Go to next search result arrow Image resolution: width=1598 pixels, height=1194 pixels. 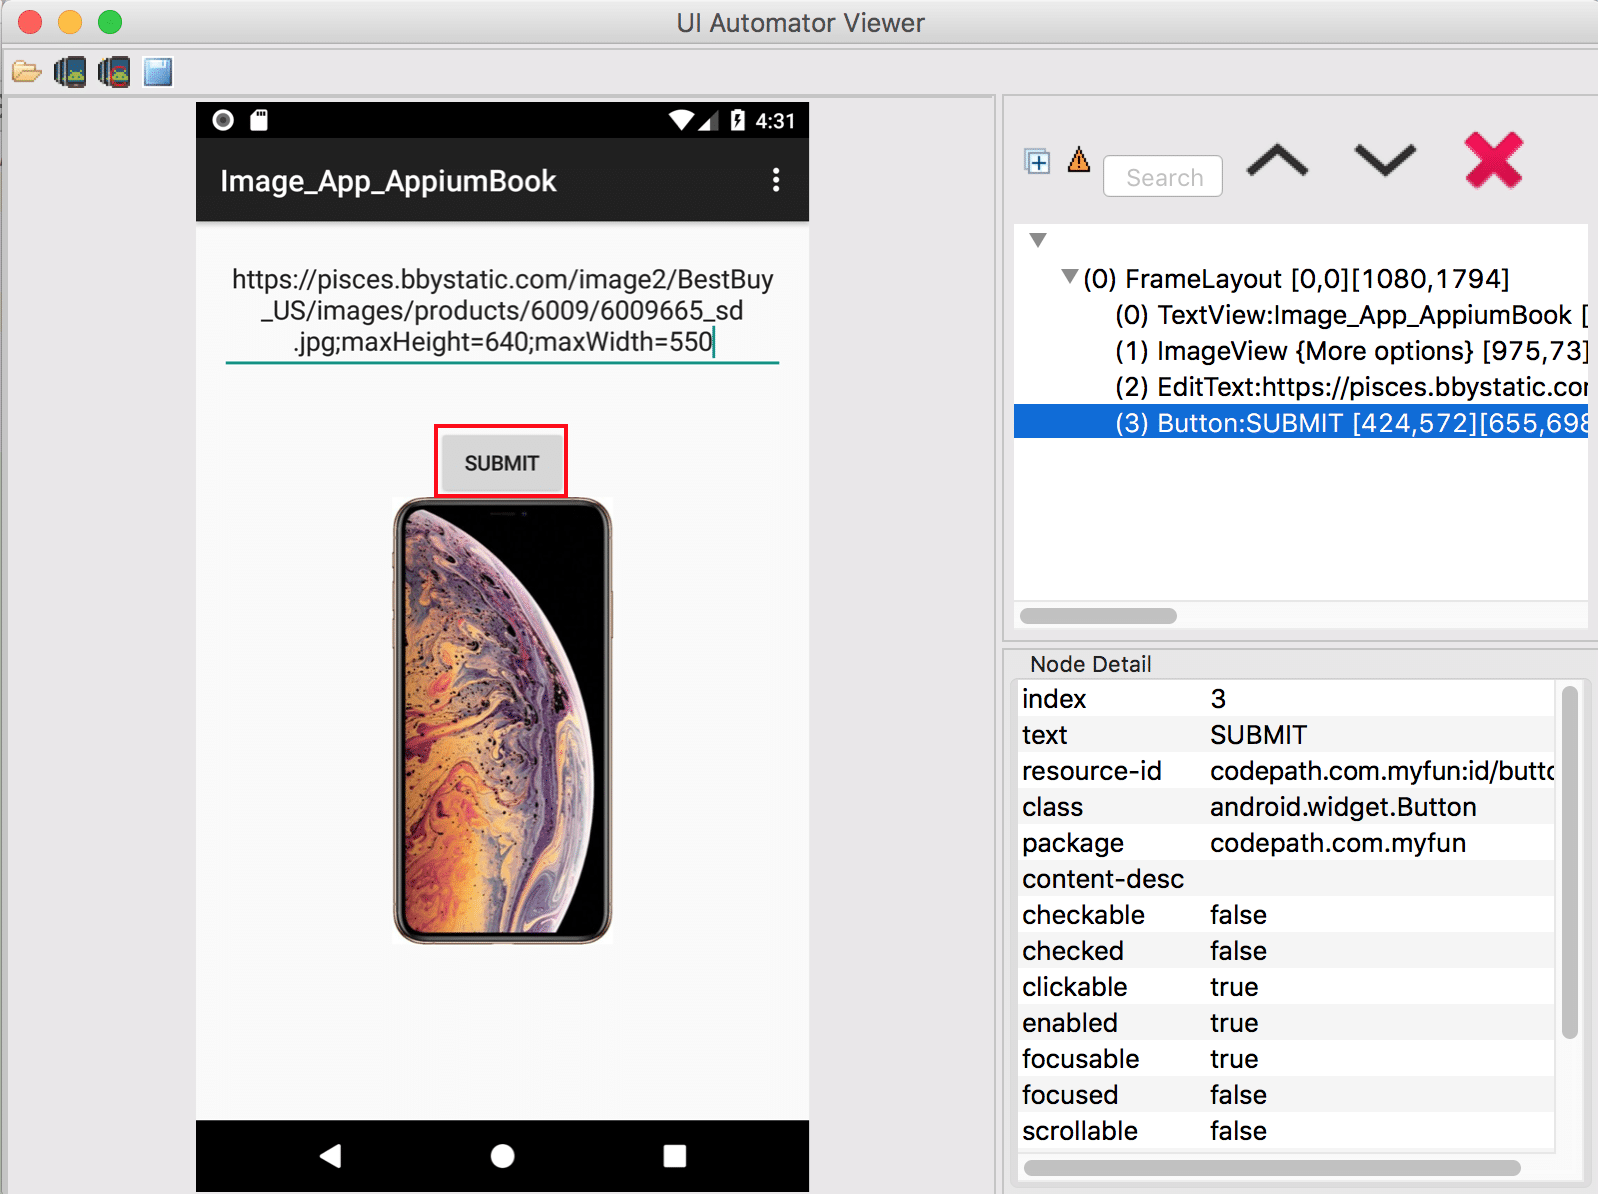[x=1385, y=161]
